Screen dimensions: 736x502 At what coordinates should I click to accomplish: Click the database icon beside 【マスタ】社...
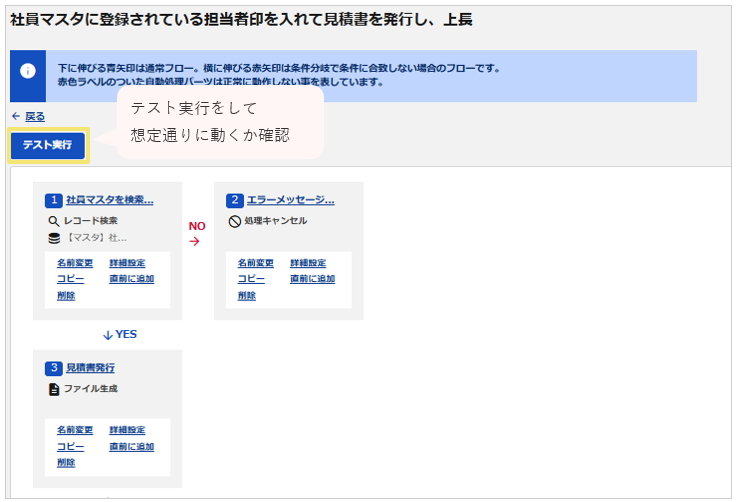click(54, 238)
